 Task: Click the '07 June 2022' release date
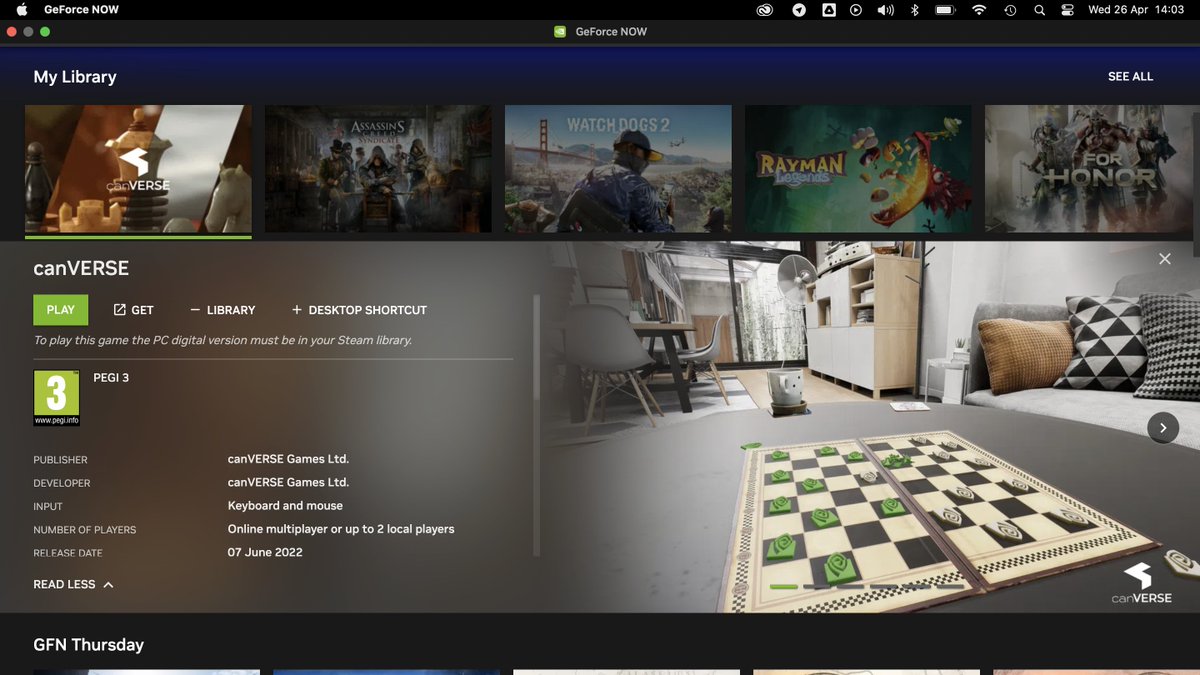(x=265, y=552)
